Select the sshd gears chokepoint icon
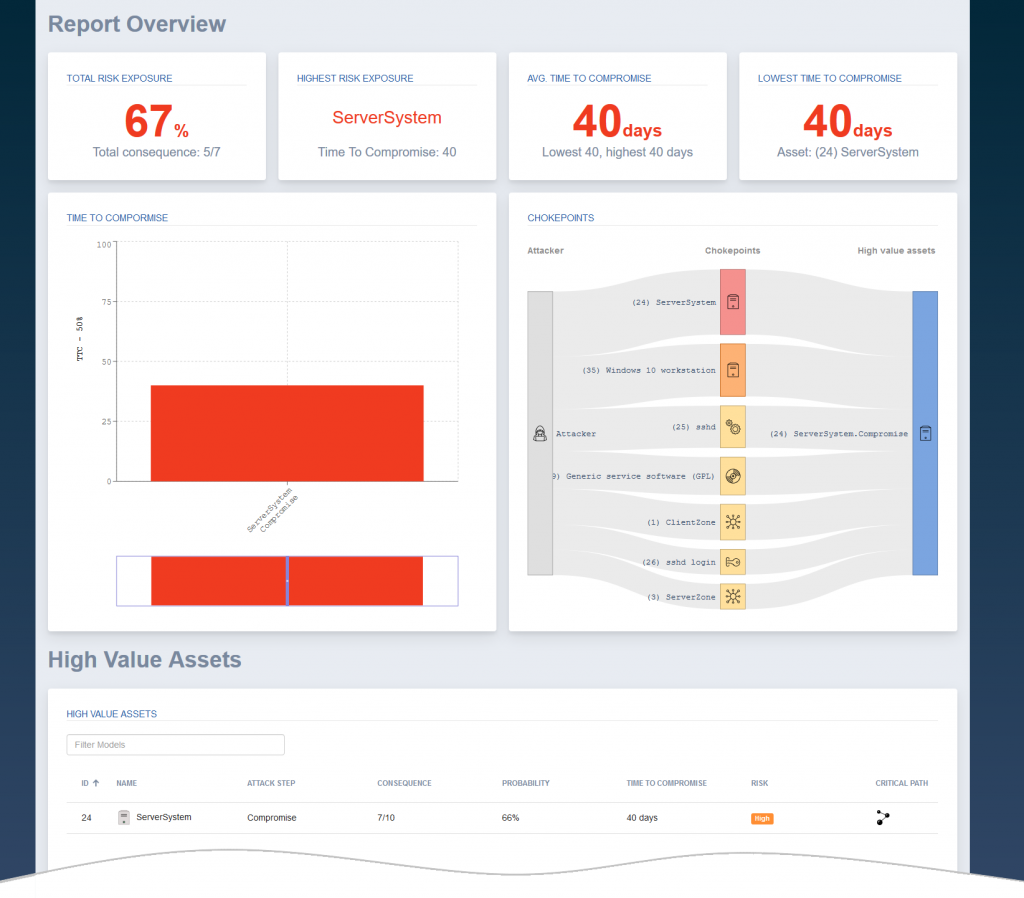 (x=733, y=427)
